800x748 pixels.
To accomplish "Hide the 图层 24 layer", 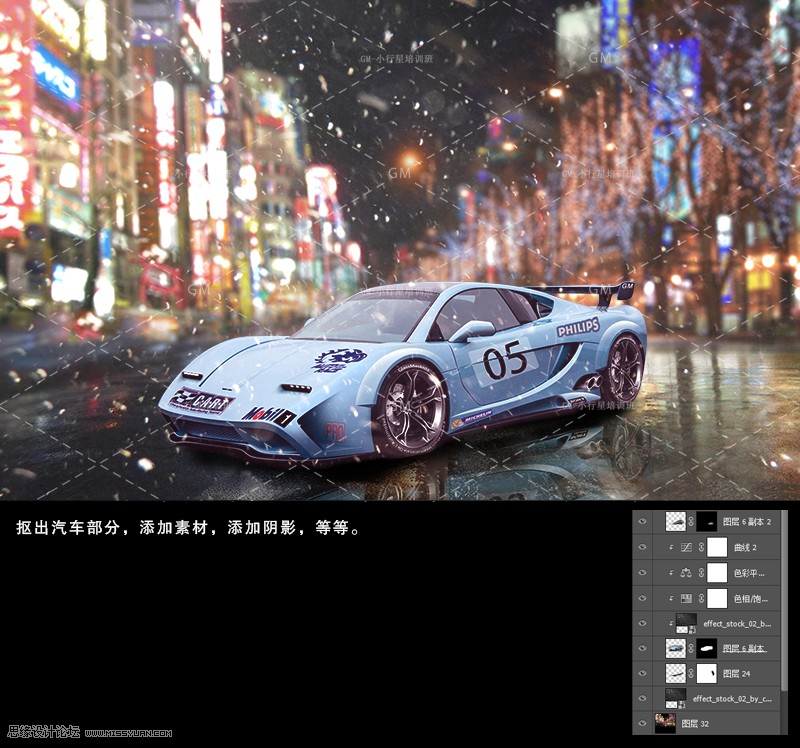I will point(642,674).
